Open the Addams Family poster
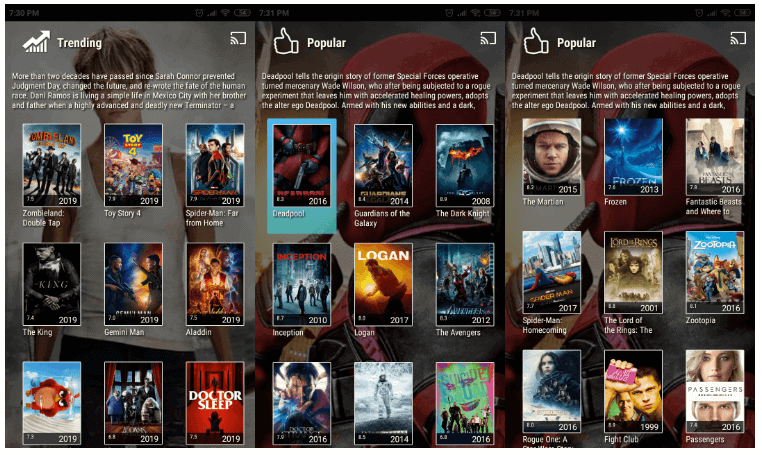The image size is (762, 455). 133,403
